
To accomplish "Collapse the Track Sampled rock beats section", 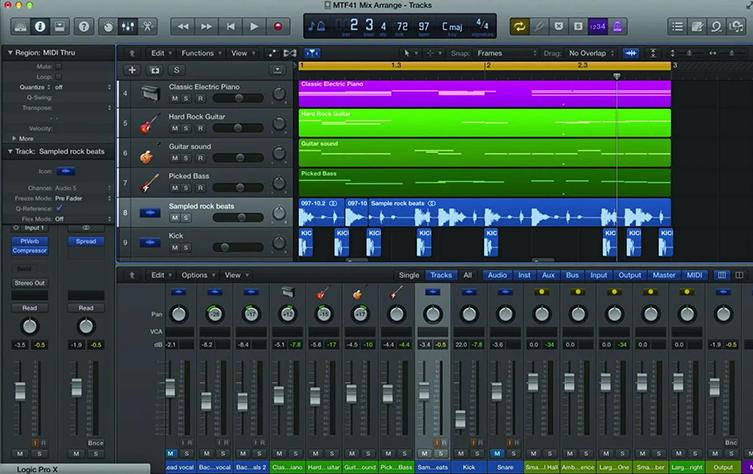I will [10, 151].
